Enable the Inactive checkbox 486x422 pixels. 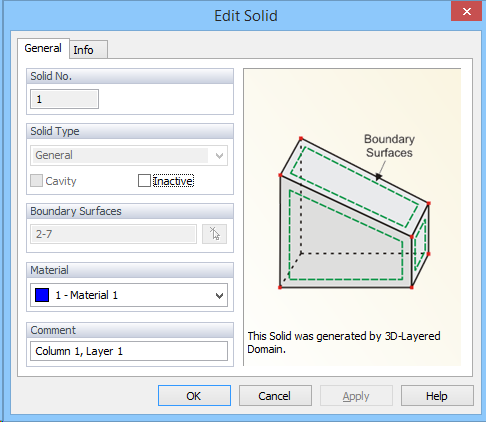click(x=144, y=181)
